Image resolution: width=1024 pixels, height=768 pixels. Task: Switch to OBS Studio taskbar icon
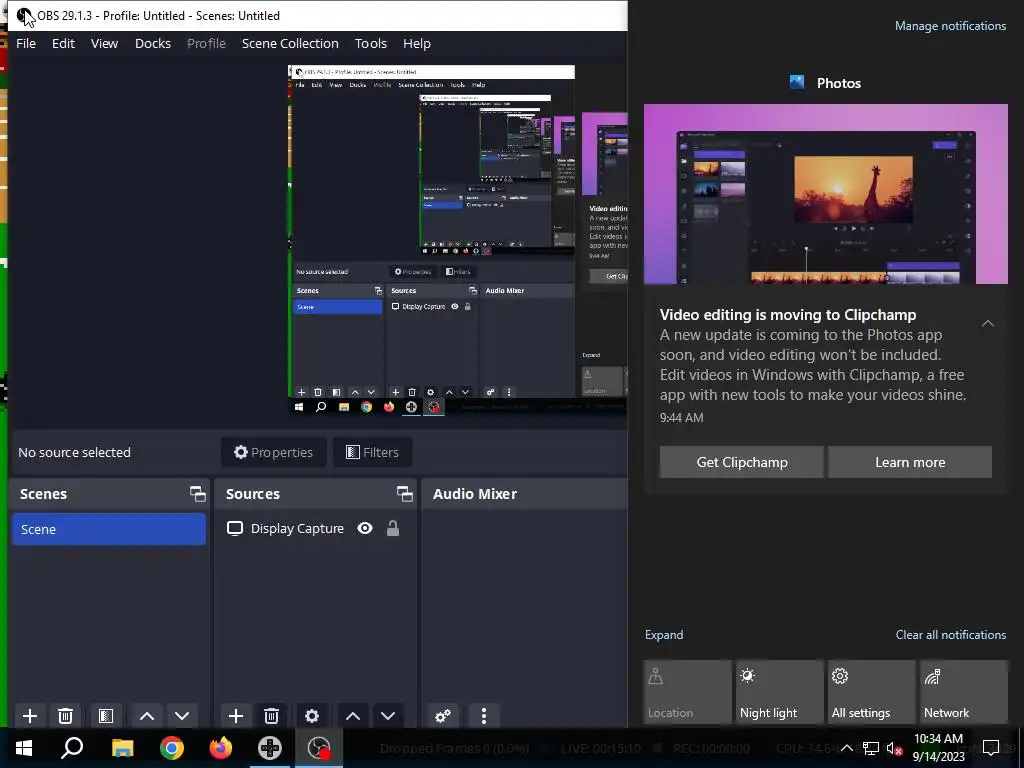click(x=319, y=748)
